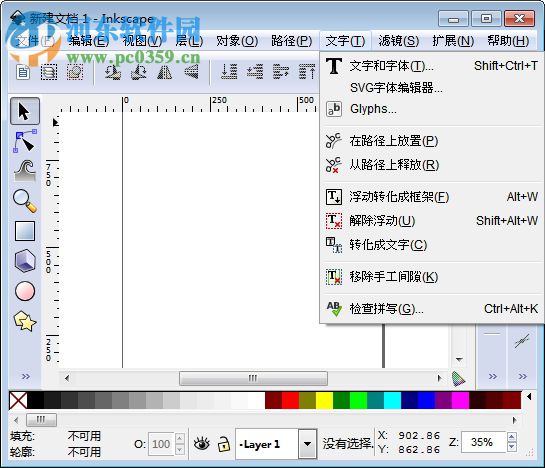Rotate selection clockwise icon
Image resolution: width=545 pixels, height=468 pixels.
click(x=139, y=73)
